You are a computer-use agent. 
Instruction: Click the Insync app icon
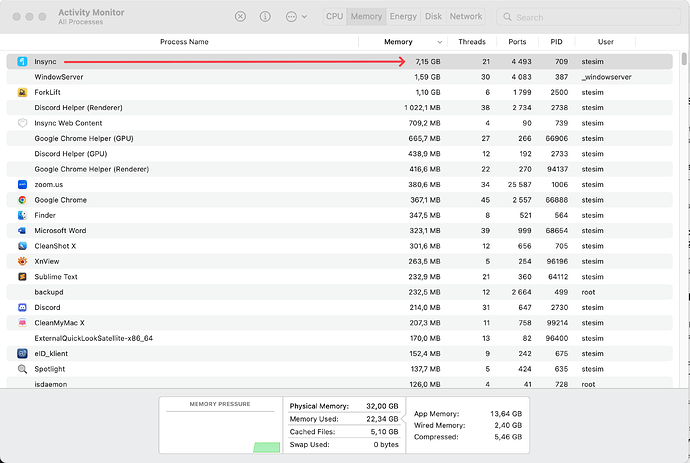22,62
